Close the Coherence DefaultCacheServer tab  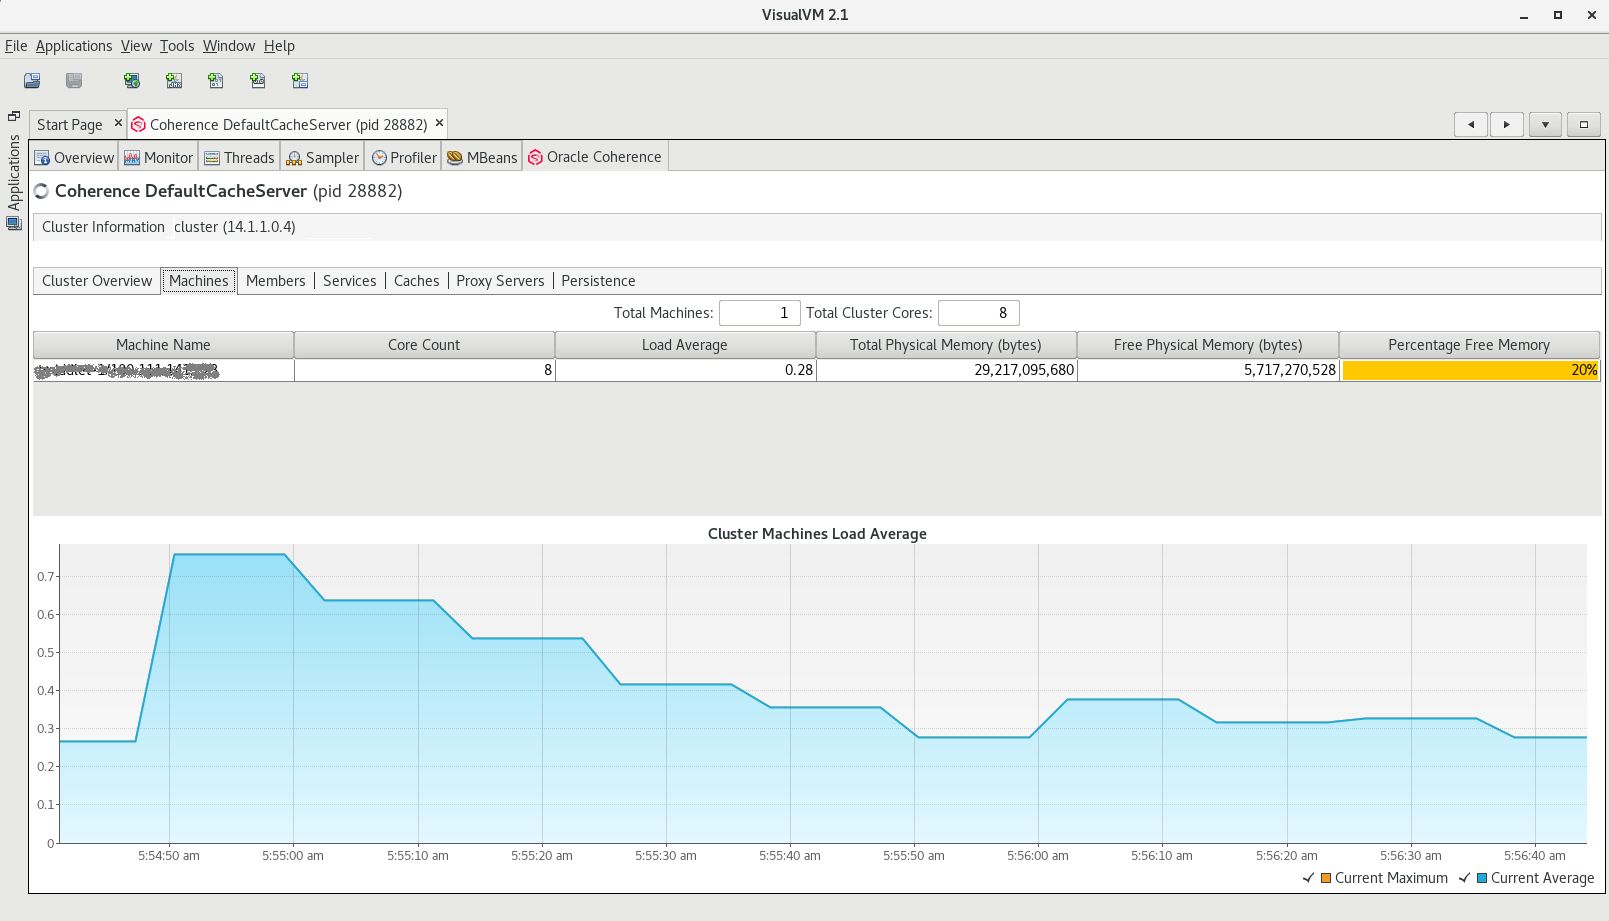coord(439,123)
